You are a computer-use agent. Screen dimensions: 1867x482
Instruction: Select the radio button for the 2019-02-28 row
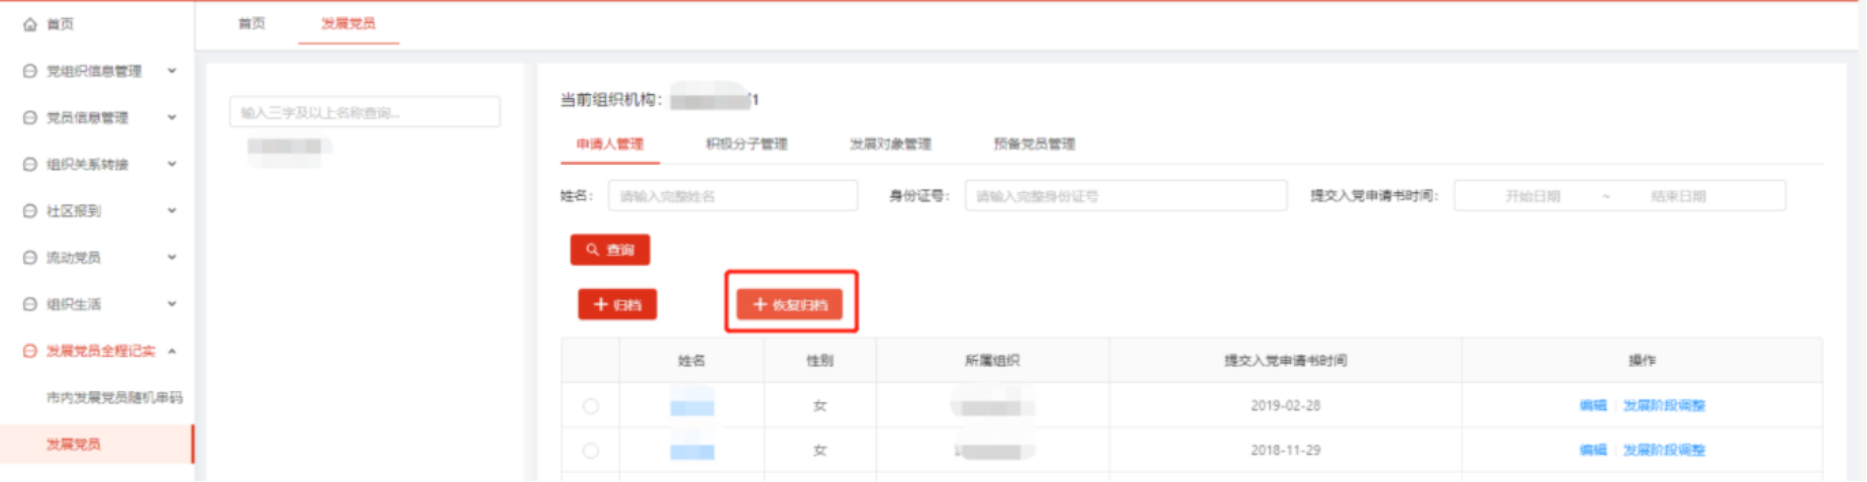[x=591, y=406]
